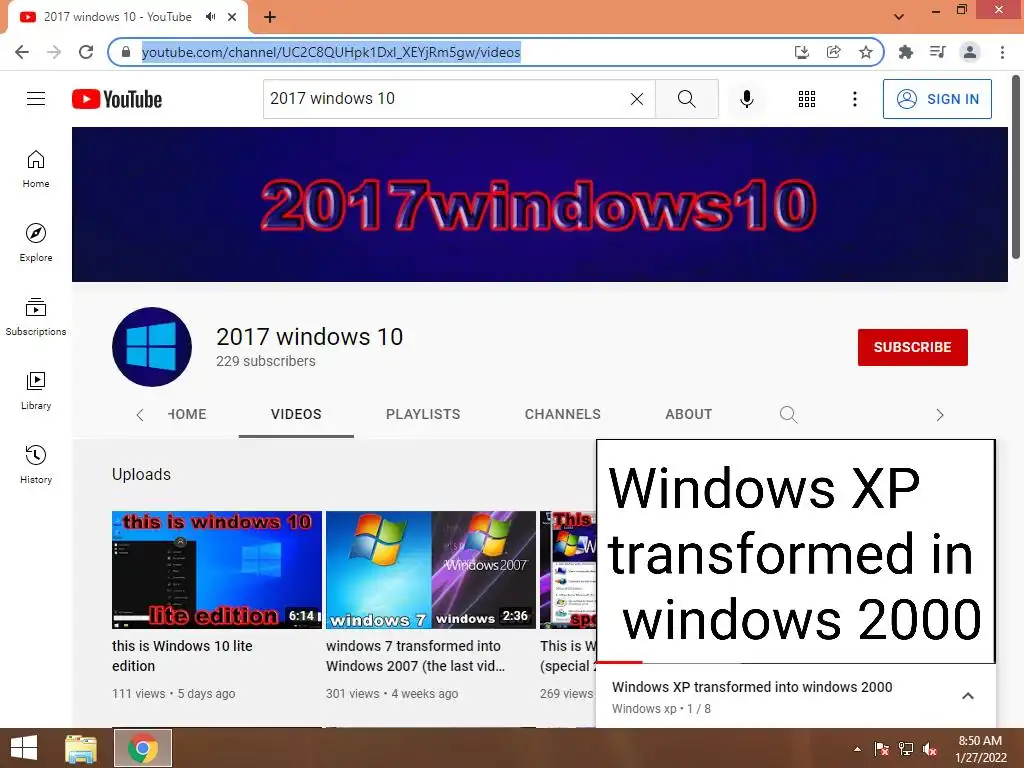1024x768 pixels.
Task: Click the browser address bar URL
Action: click(x=331, y=52)
